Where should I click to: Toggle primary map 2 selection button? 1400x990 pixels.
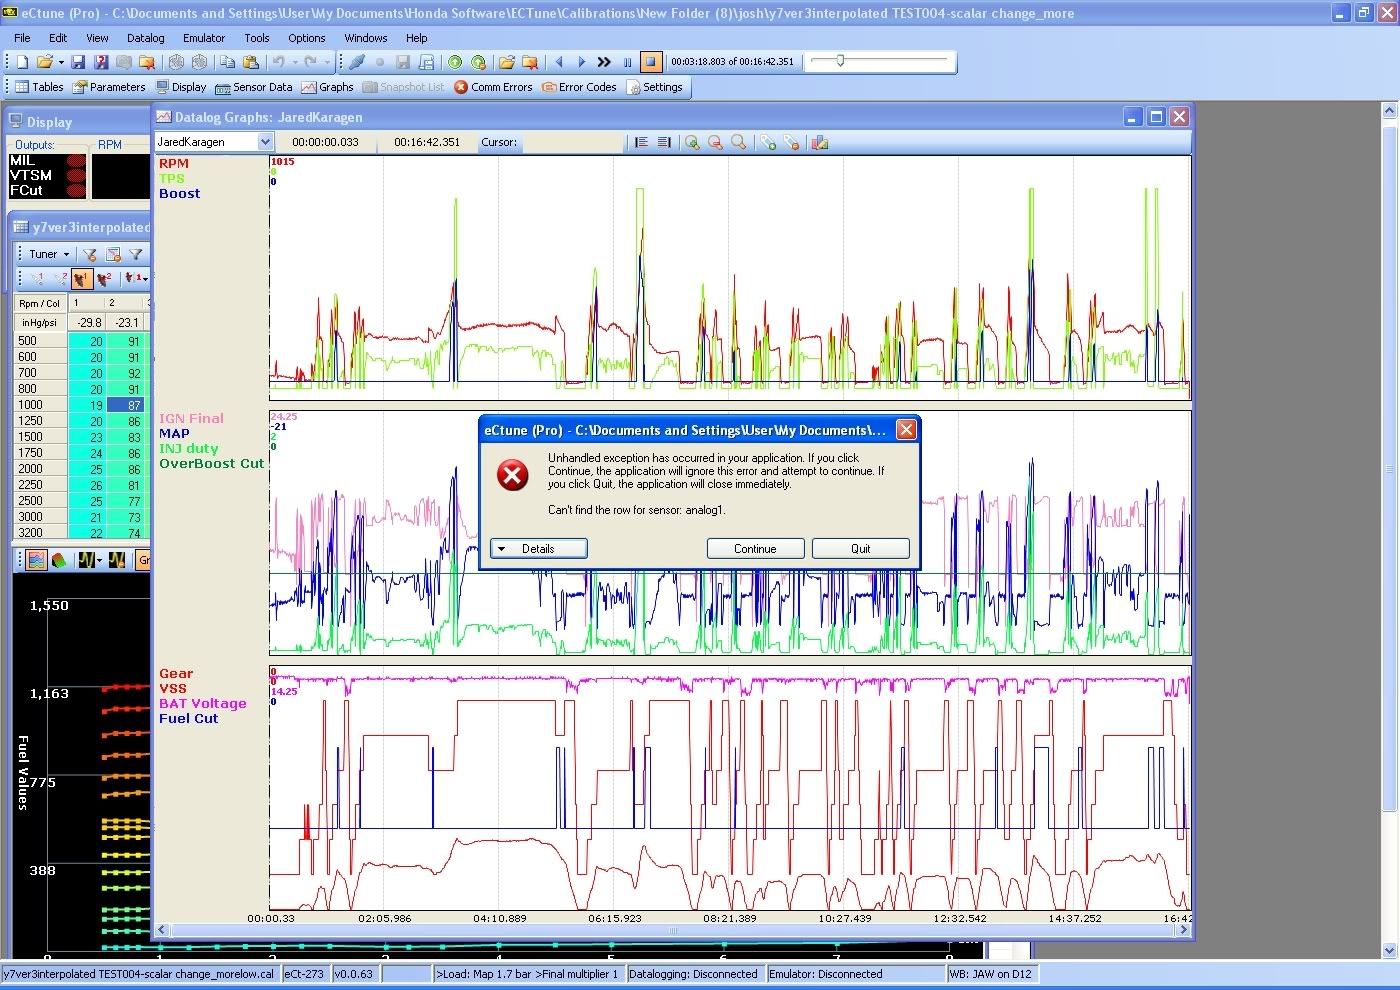pyautogui.click(x=104, y=279)
